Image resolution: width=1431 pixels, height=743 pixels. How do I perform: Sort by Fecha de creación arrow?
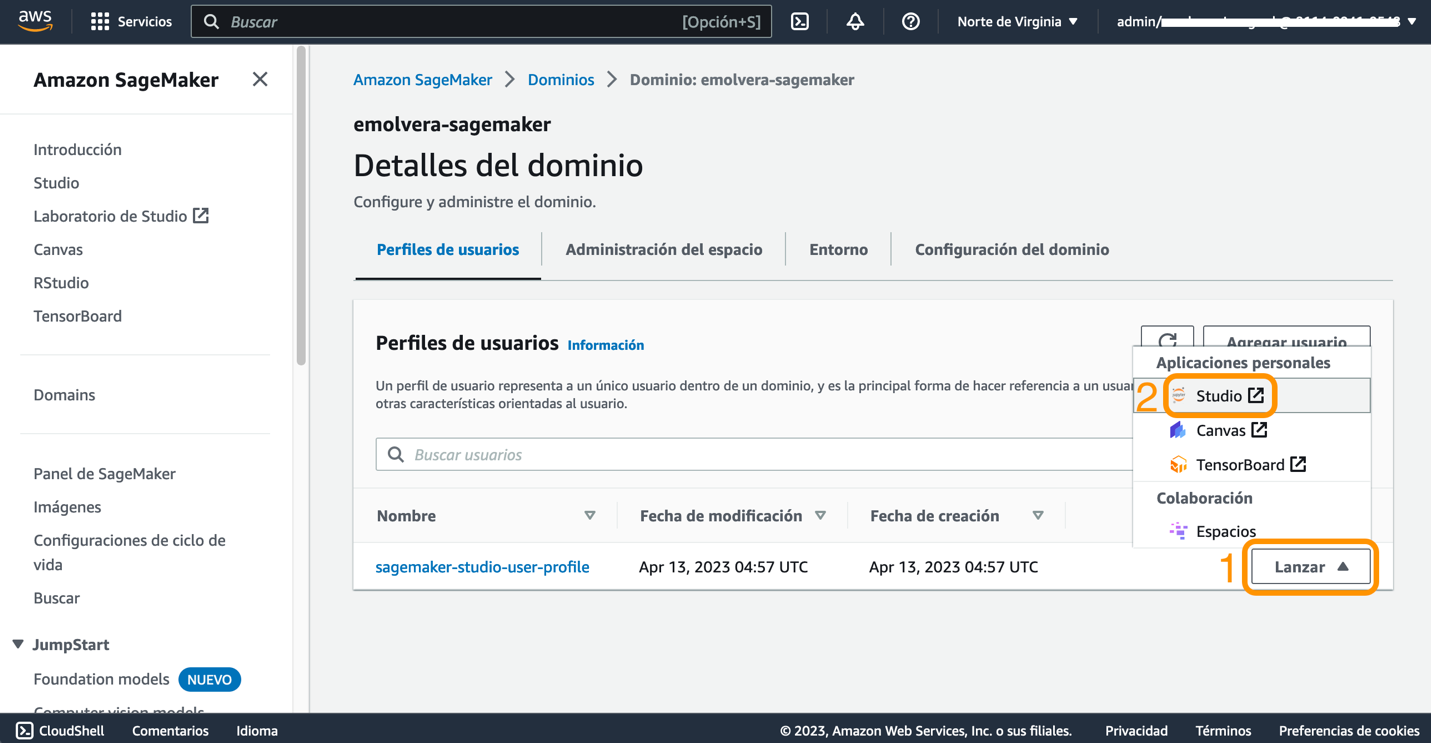[x=1038, y=516]
